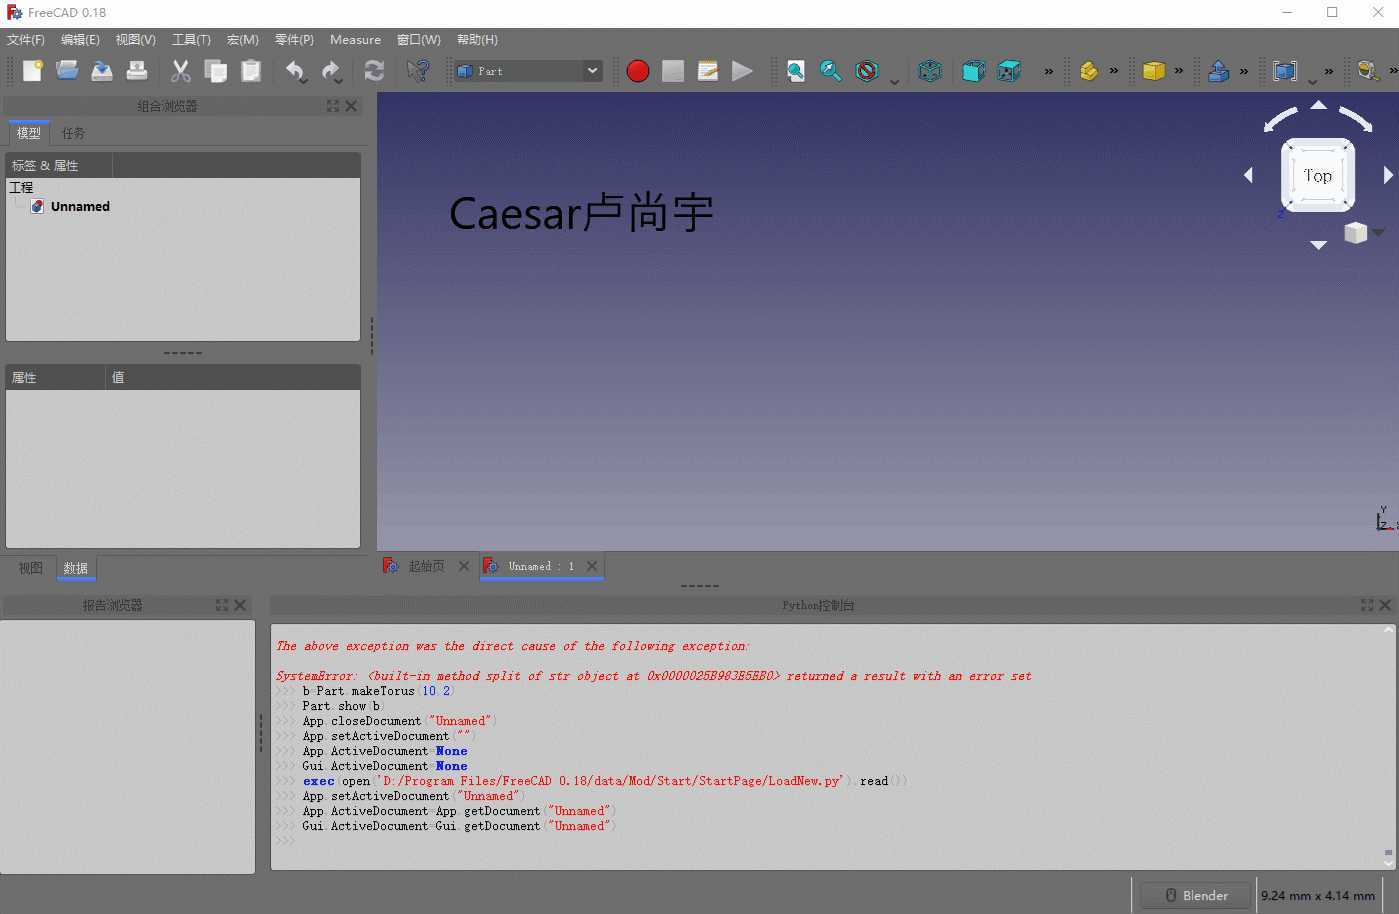Viewport: 1399px width, 914px height.
Task: Set the isometric view with the cube icon
Action: click(930, 71)
